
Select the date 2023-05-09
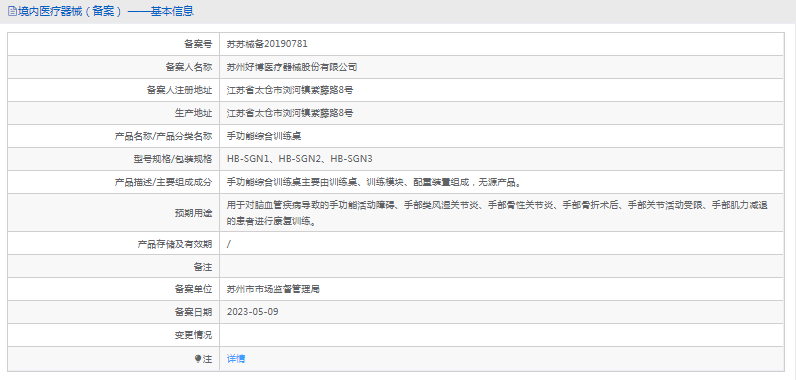(x=252, y=312)
